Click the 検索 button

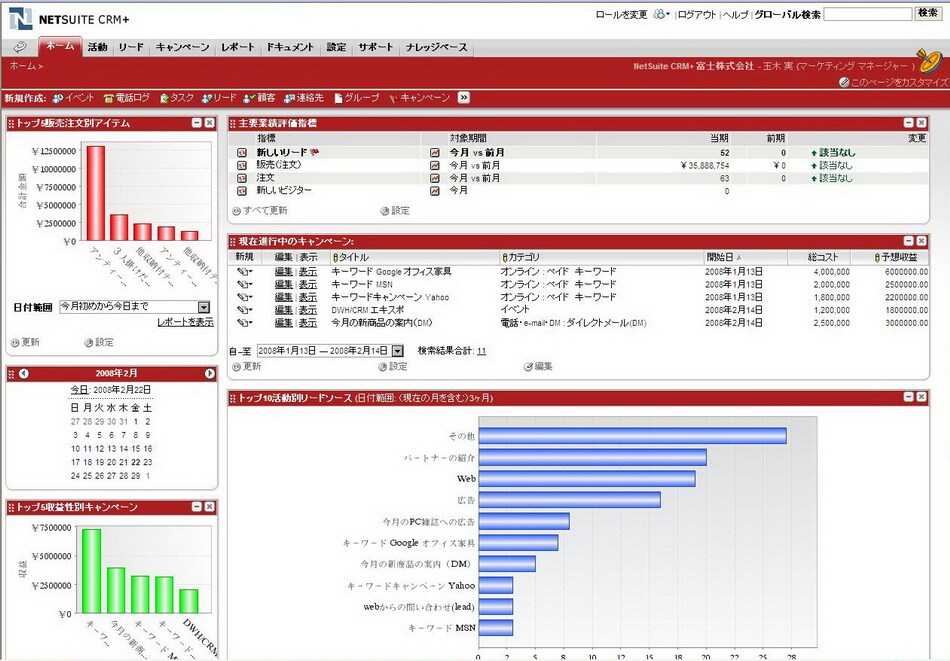click(x=928, y=13)
